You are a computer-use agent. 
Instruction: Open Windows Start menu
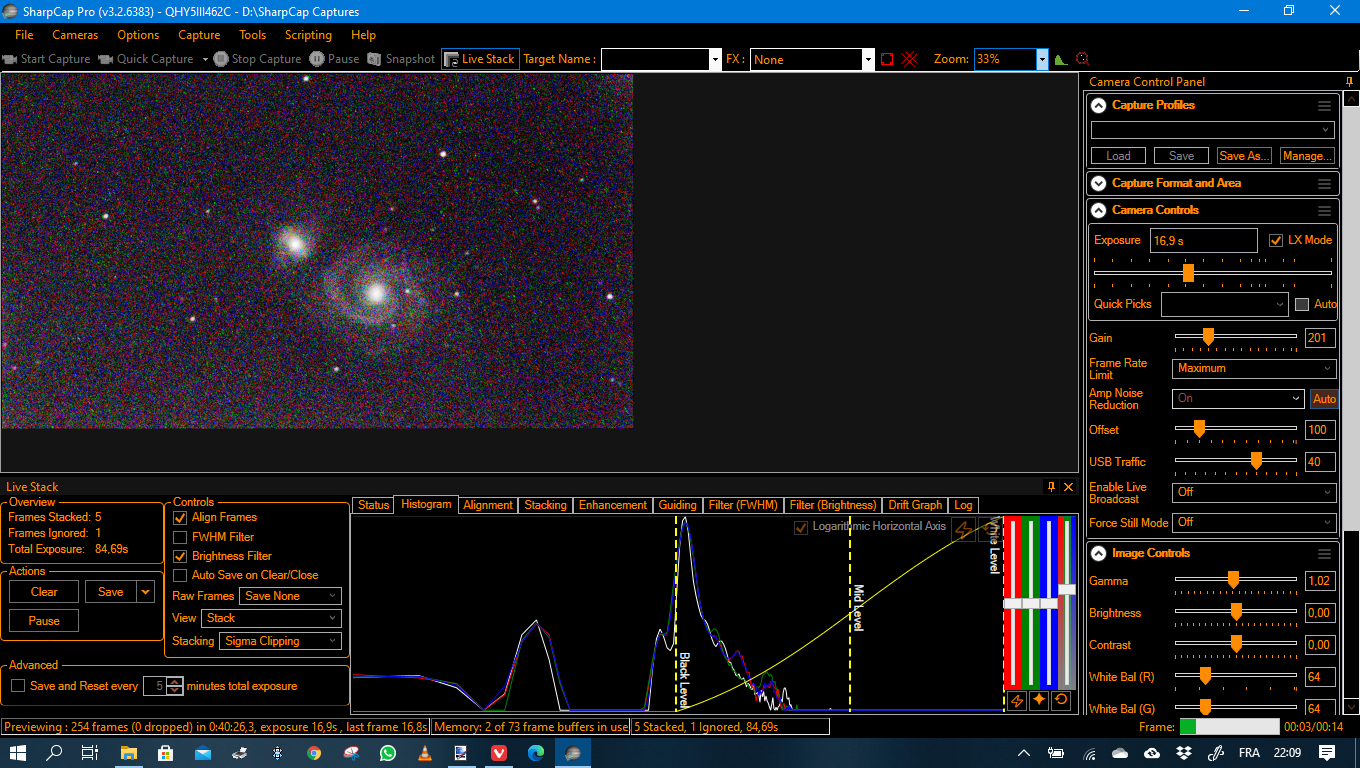(x=19, y=752)
